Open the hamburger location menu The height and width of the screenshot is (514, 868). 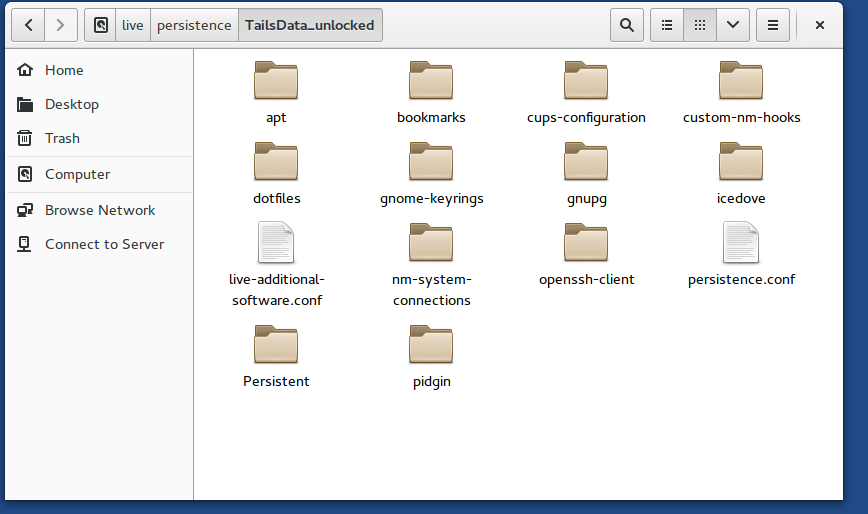coord(773,25)
